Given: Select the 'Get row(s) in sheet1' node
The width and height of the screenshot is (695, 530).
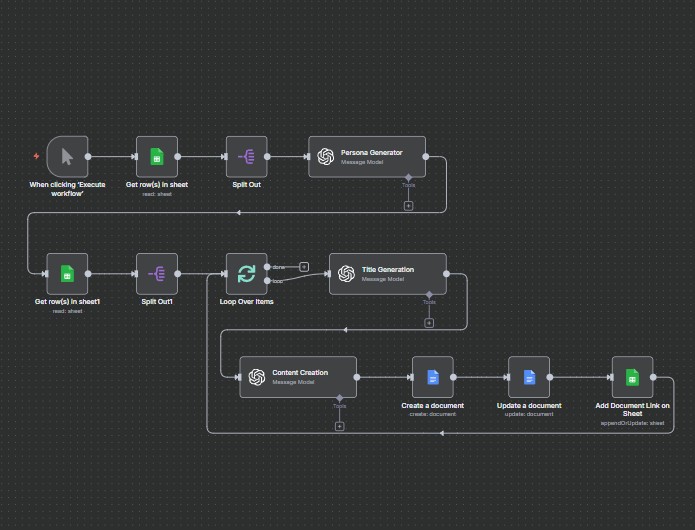Looking at the screenshot, I should point(67,273).
